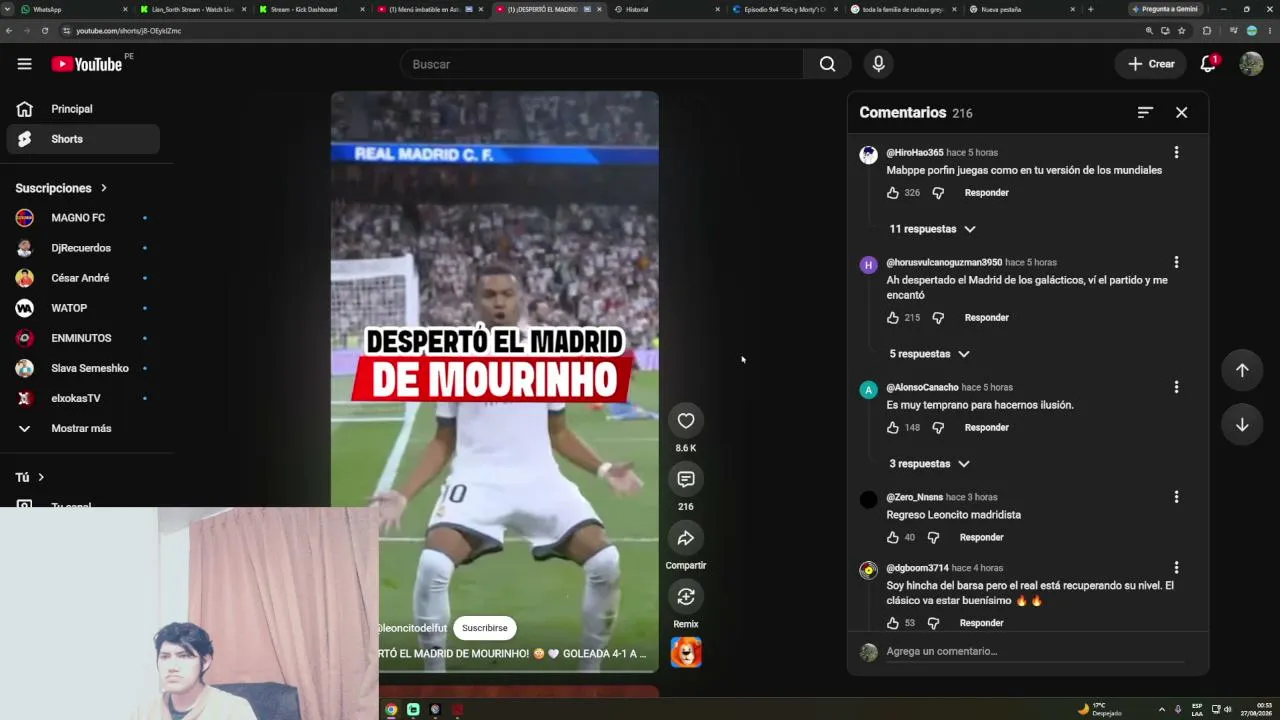Open the ENMINUTOS channel
Screen dimensions: 1280x720
tap(82, 338)
